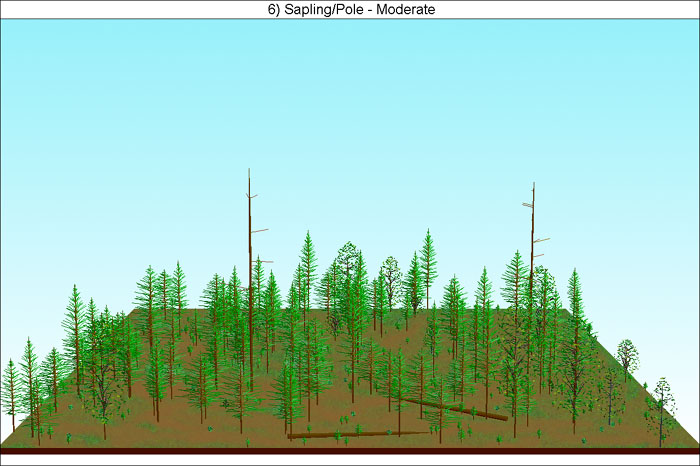
Task: Select the tallest live conifer near center
Action: click(428, 260)
